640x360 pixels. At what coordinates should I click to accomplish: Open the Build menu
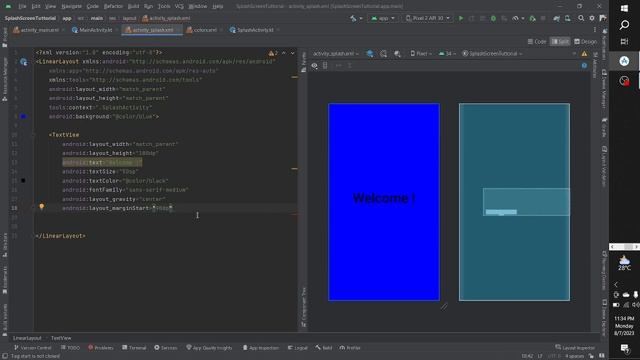point(133,6)
